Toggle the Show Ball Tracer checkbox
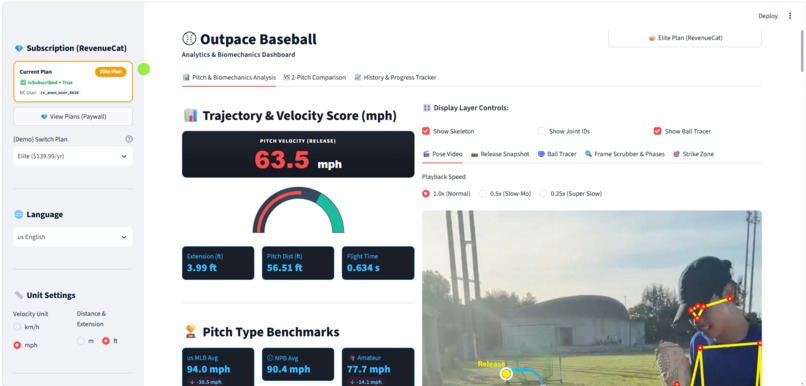The height and width of the screenshot is (386, 806). (x=657, y=131)
